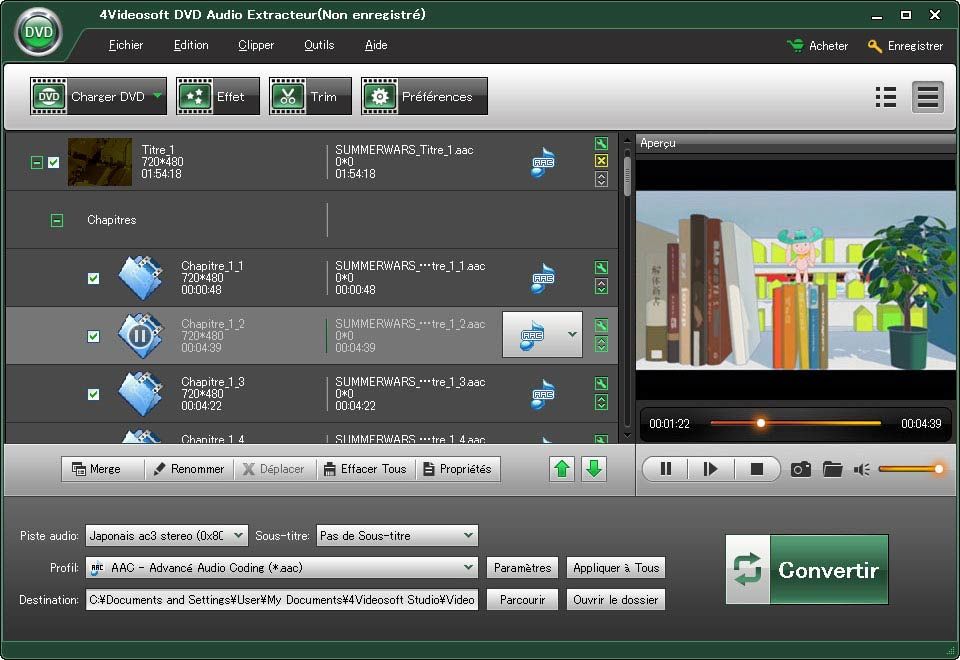The height and width of the screenshot is (660, 960).
Task: Open the Piste audio dropdown
Action: coord(167,536)
